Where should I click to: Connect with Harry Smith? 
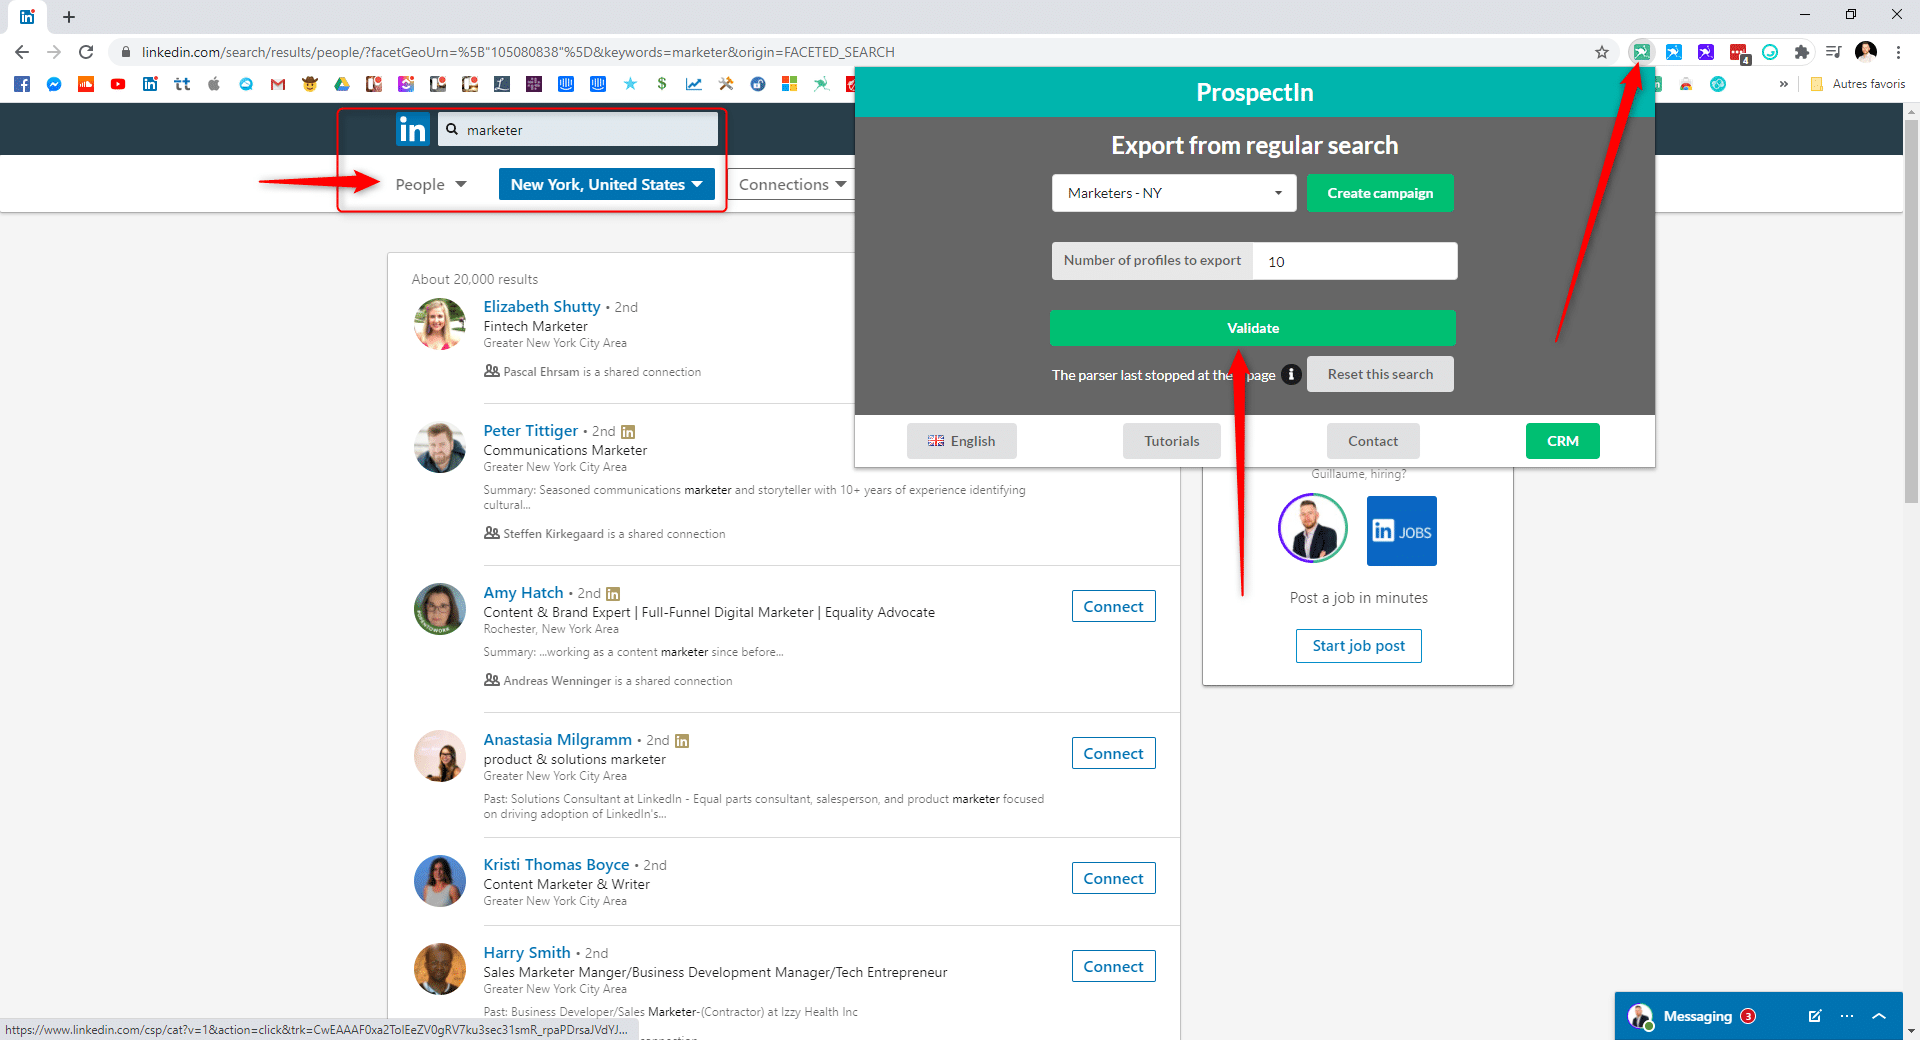[1113, 966]
